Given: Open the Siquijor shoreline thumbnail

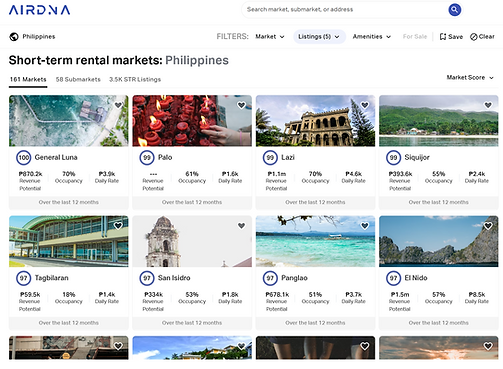Looking at the screenshot, I should point(439,121).
